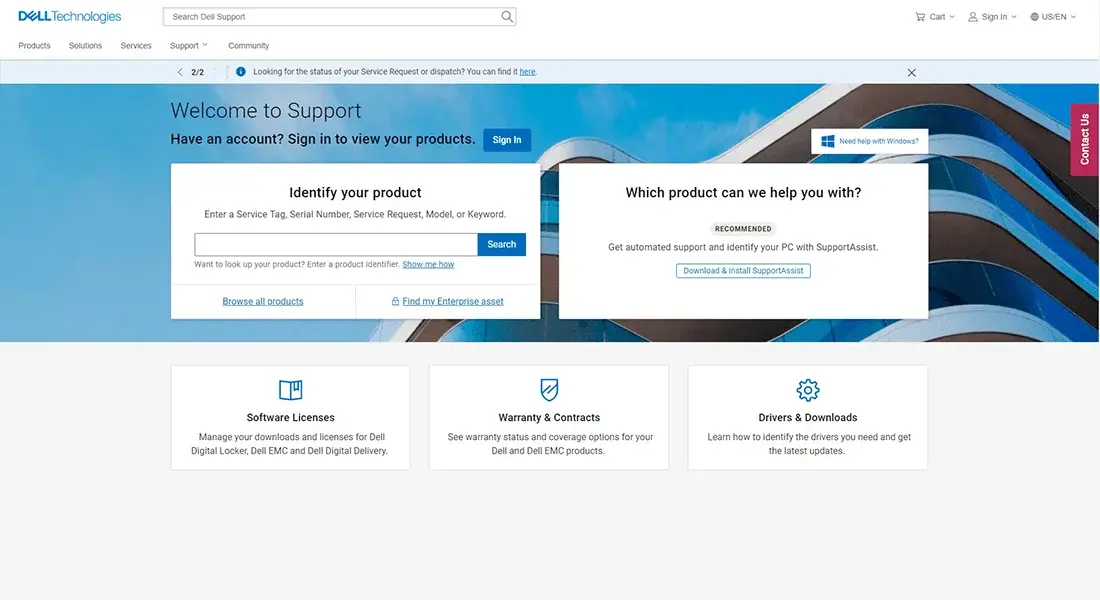Click the Identify your product heading
The image size is (1100, 600).
355,192
